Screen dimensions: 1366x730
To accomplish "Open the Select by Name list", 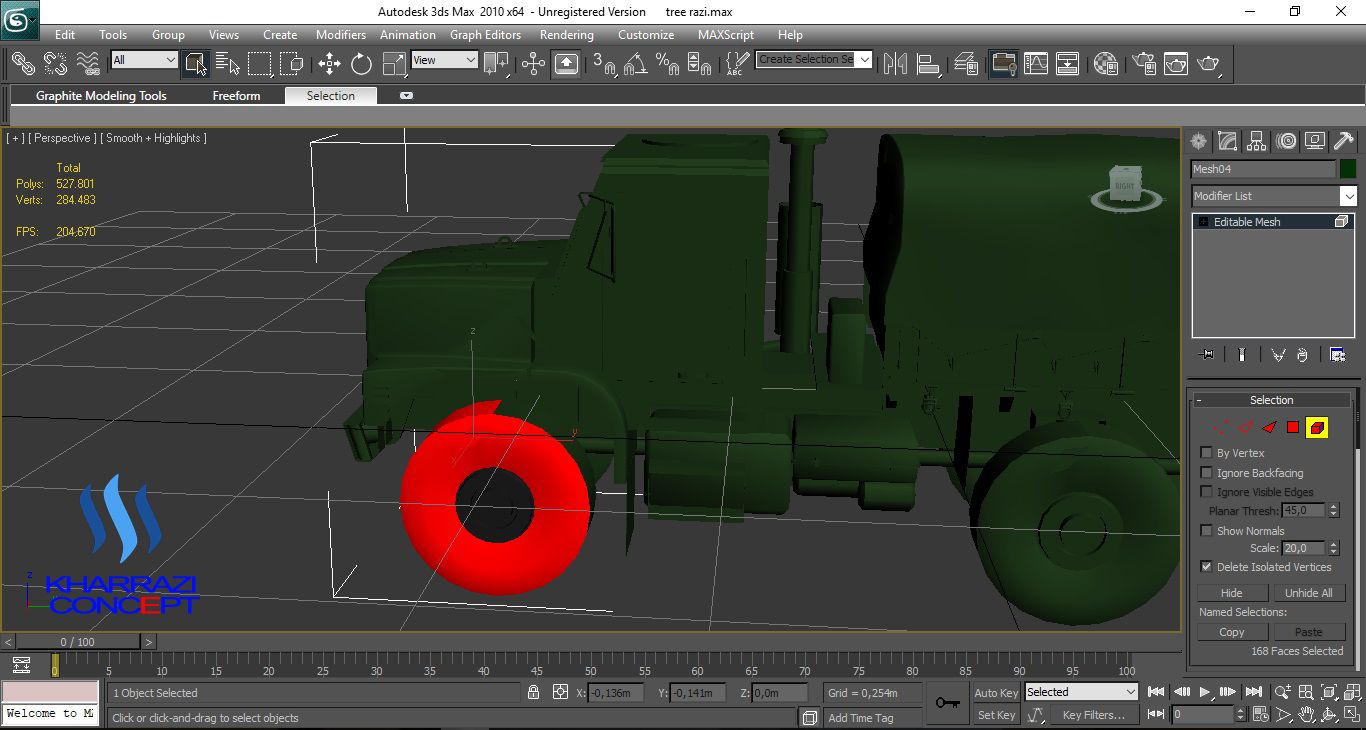I will click(227, 64).
